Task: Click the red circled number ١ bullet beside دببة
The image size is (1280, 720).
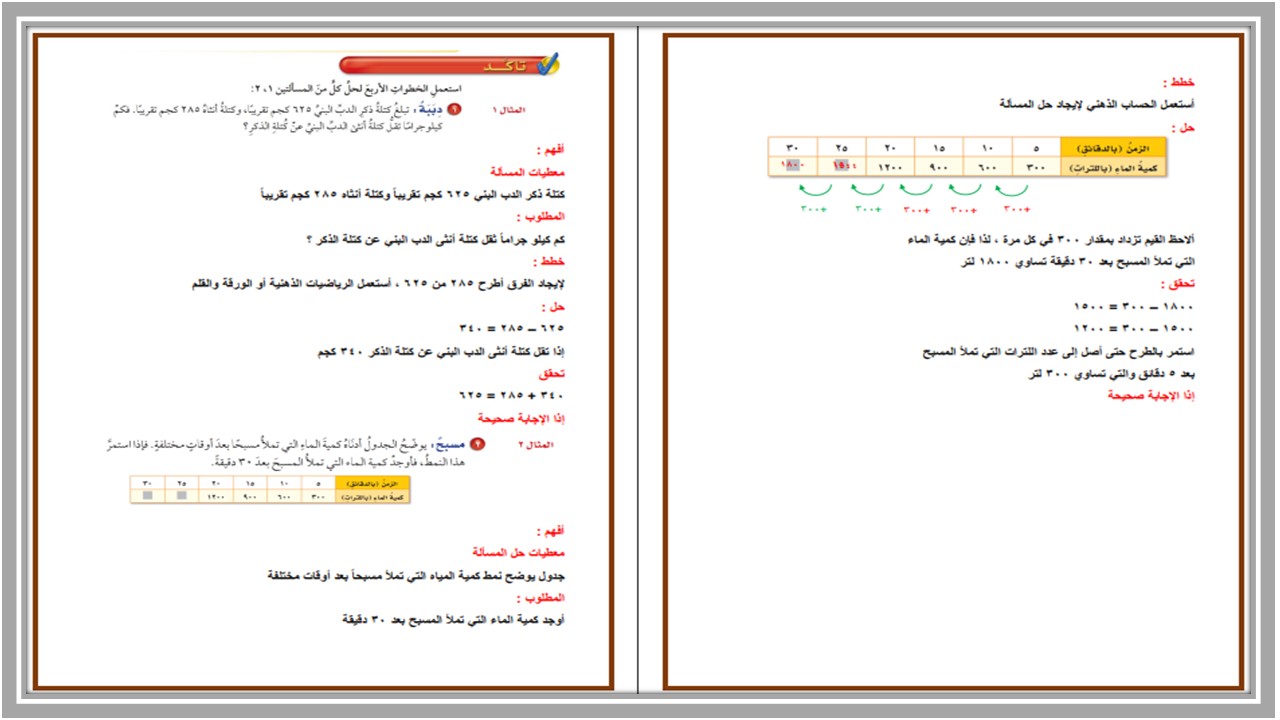Action: [453, 108]
